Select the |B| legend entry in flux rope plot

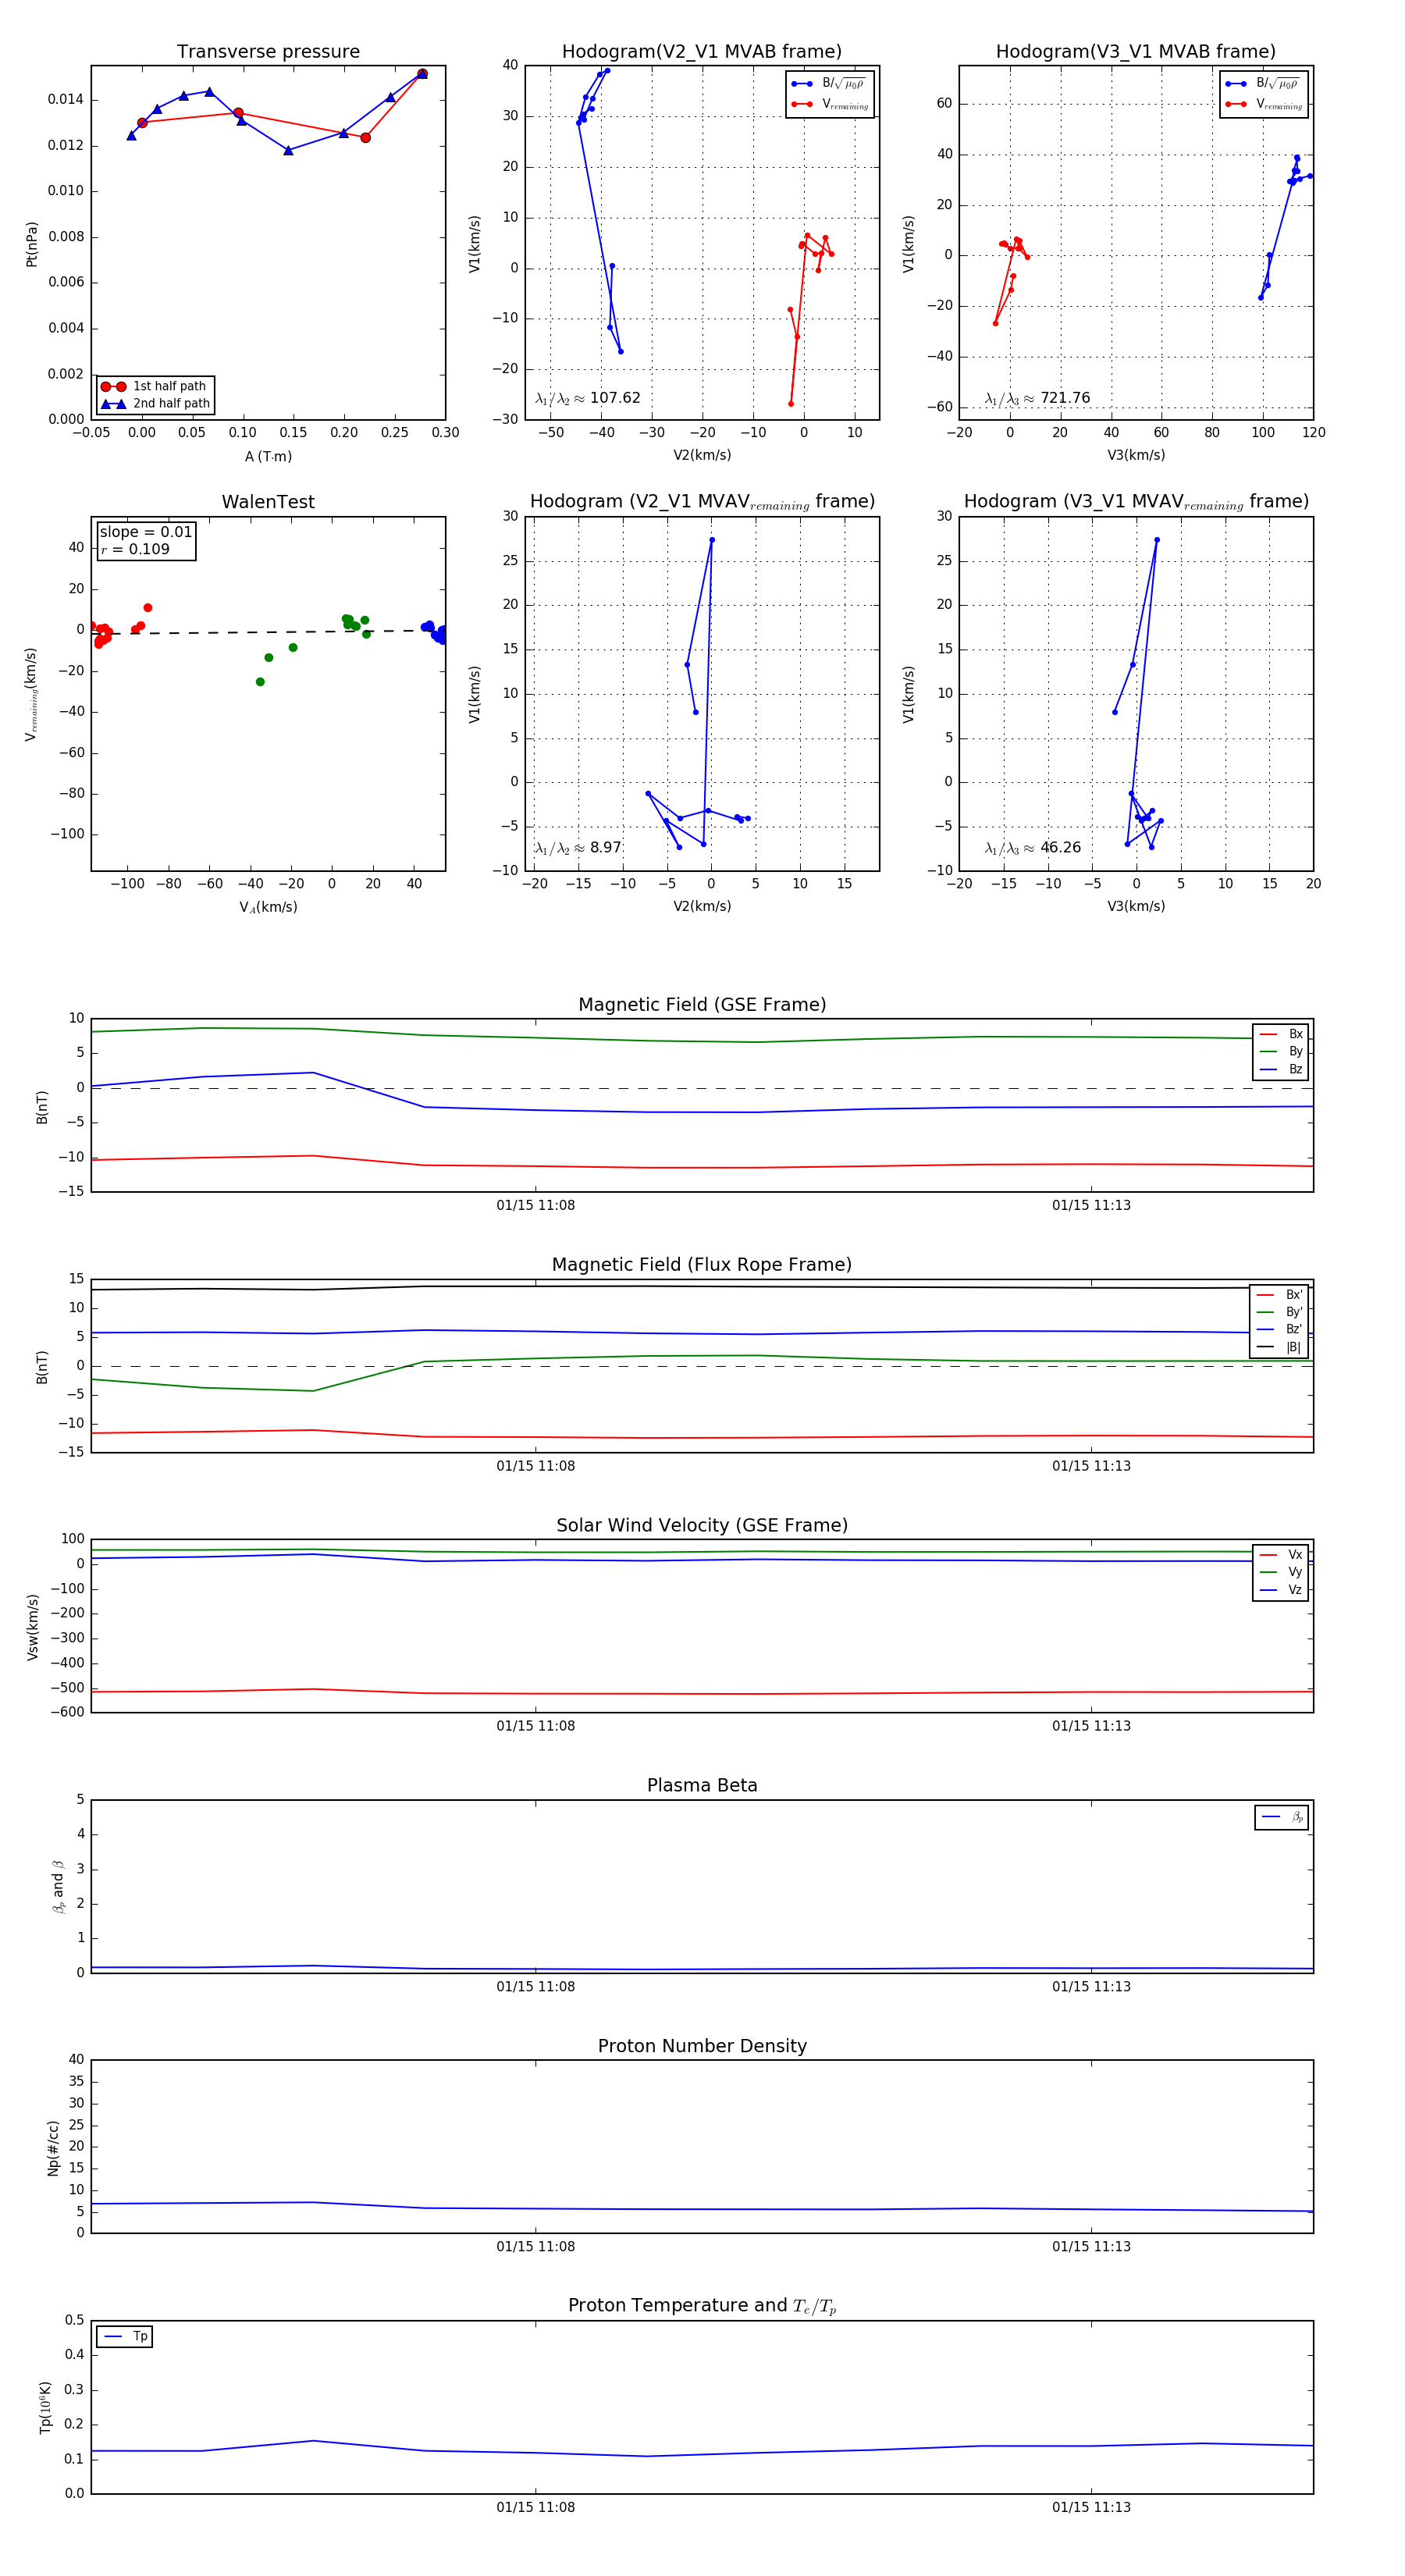tap(1279, 1348)
